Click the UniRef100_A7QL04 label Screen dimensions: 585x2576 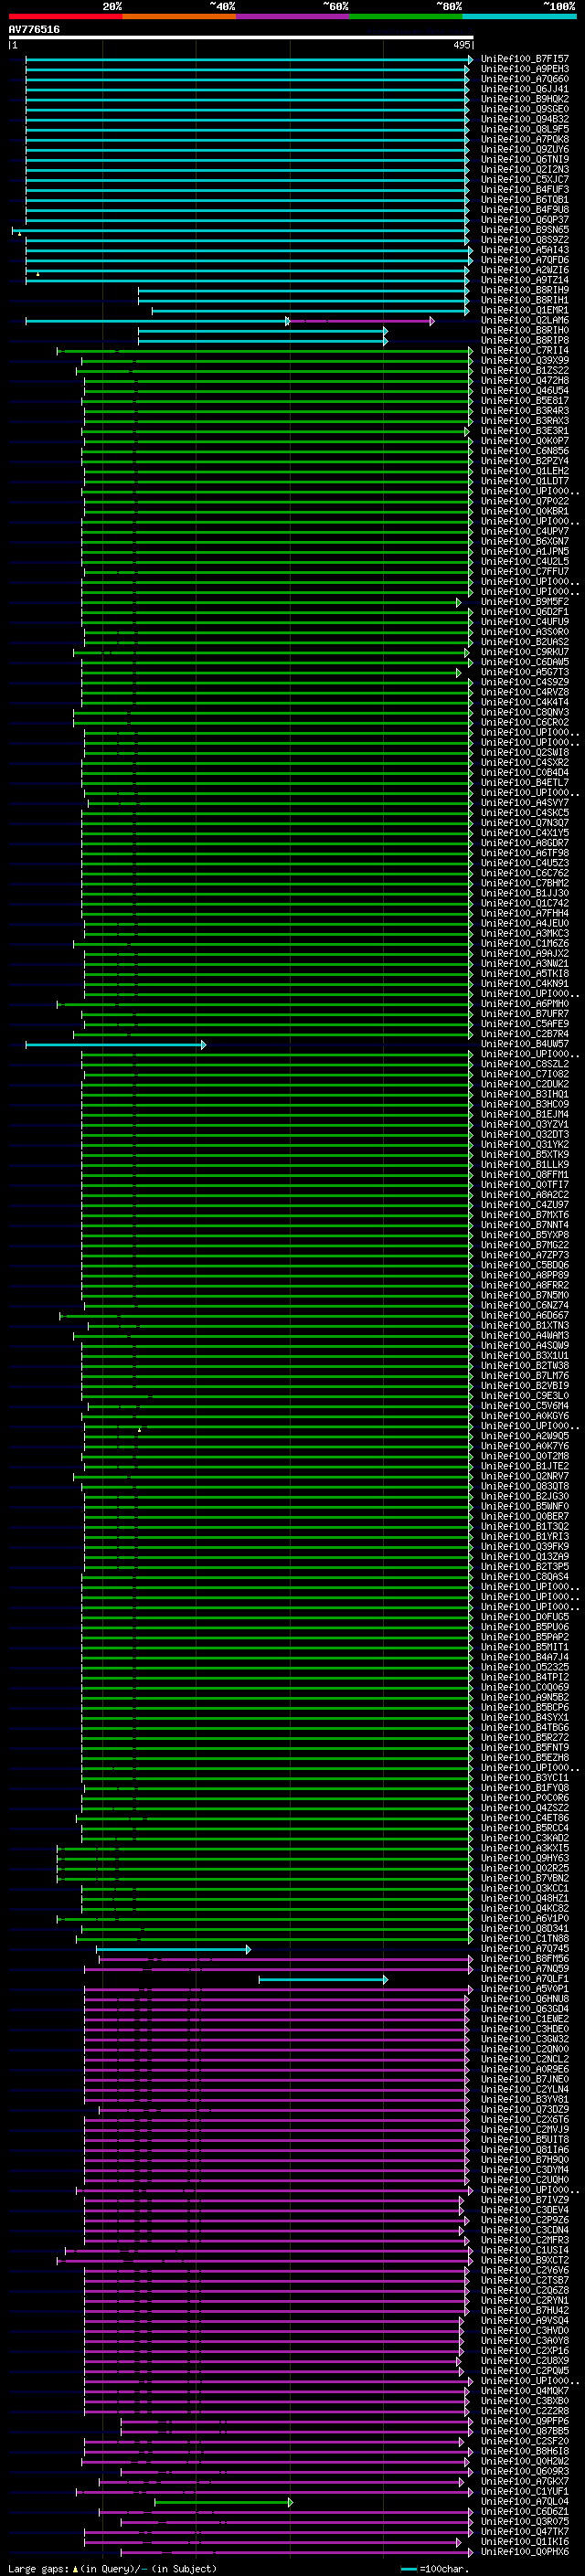(524, 2502)
